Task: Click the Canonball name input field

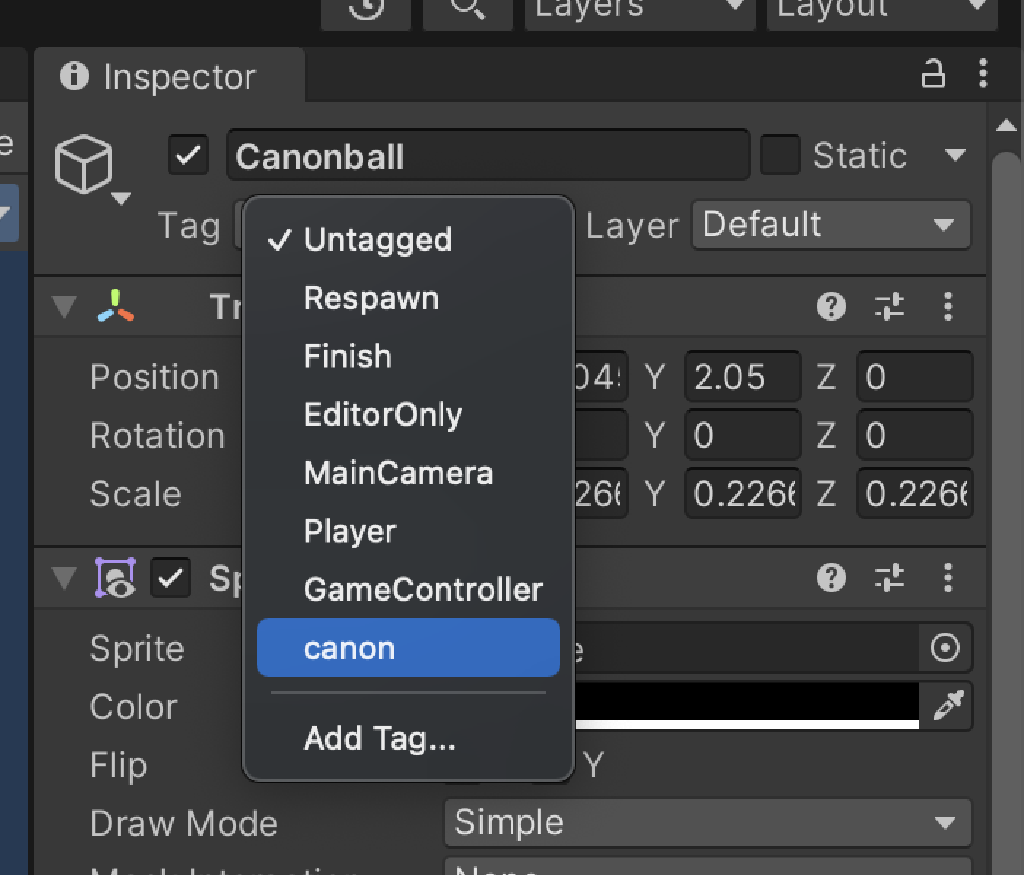Action: 488,155
